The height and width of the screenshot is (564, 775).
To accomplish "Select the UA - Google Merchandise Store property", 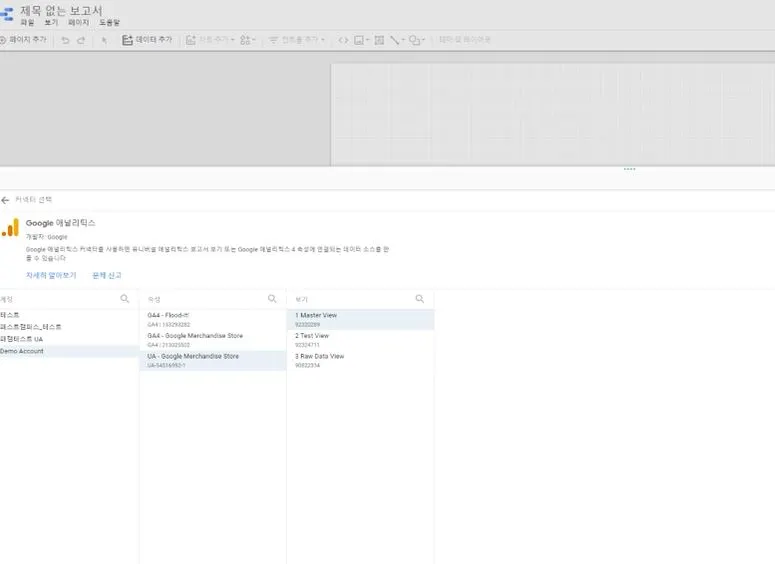I will tap(213, 360).
